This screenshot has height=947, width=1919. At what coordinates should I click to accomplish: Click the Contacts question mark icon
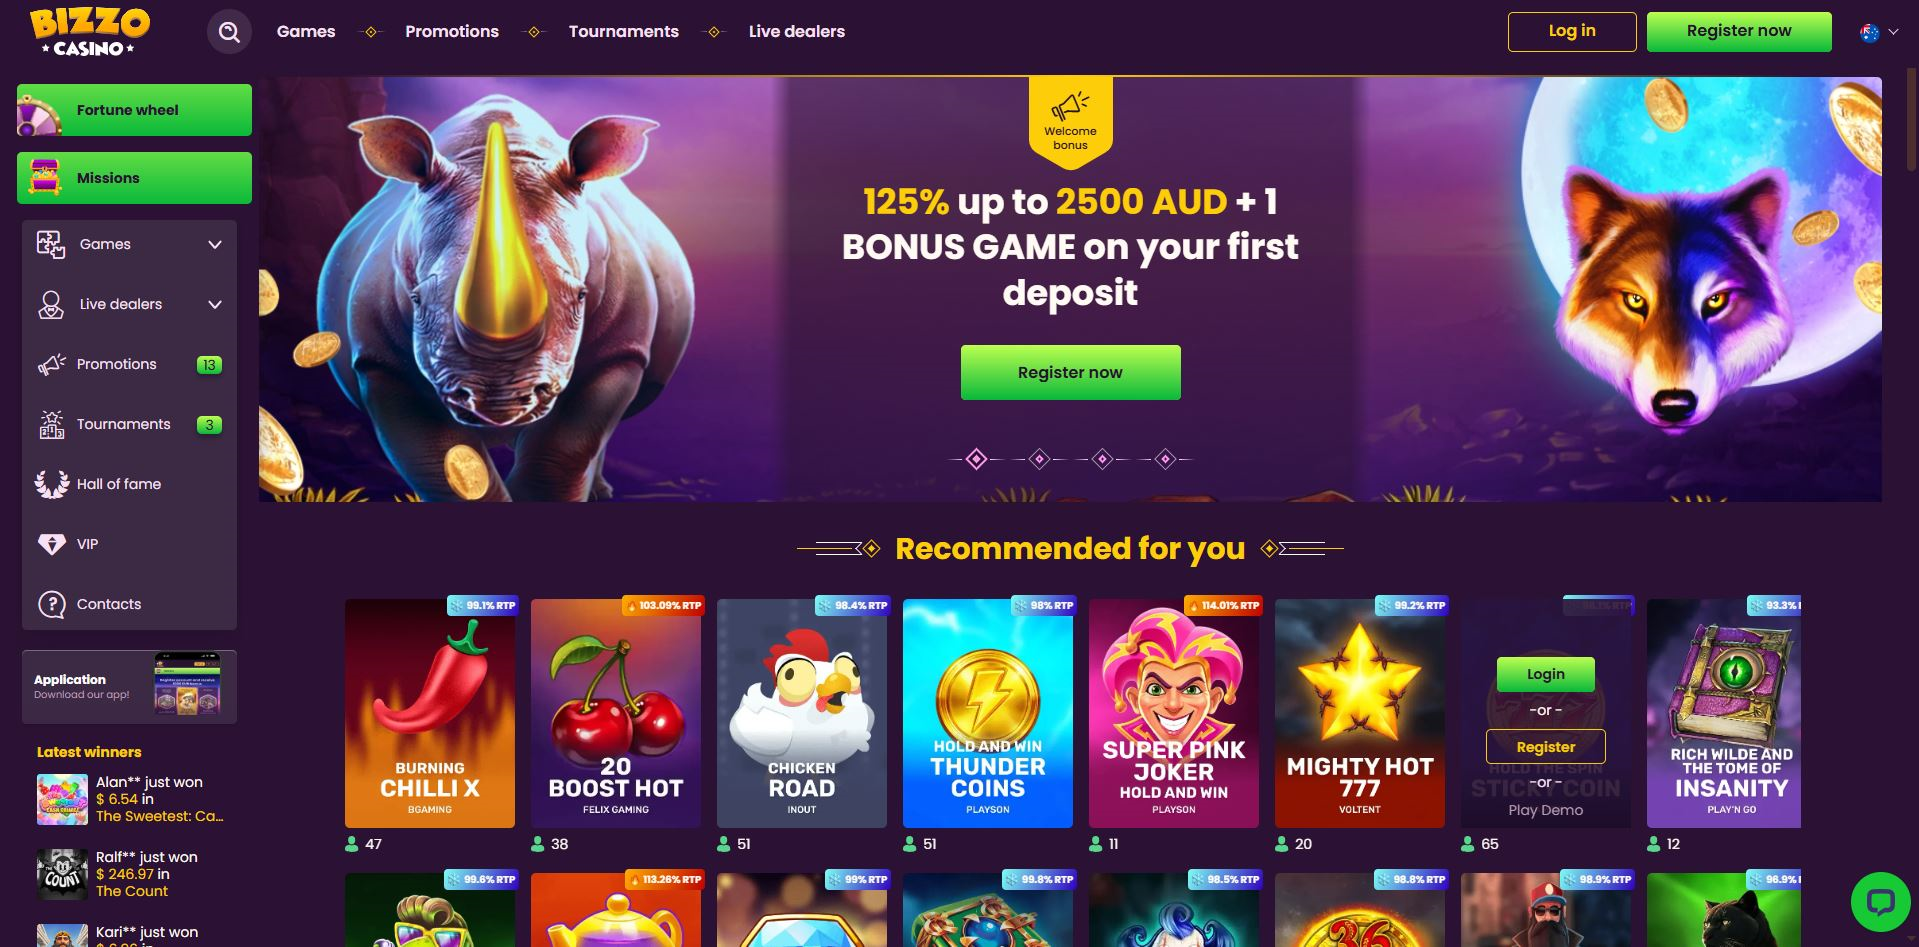pos(51,604)
